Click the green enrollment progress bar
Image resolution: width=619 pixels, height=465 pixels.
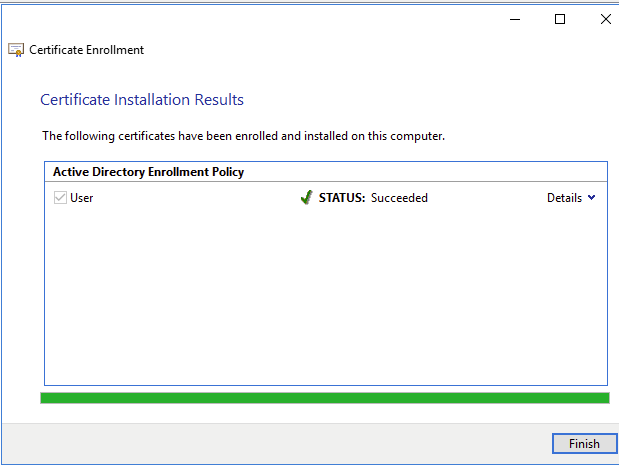[324, 398]
